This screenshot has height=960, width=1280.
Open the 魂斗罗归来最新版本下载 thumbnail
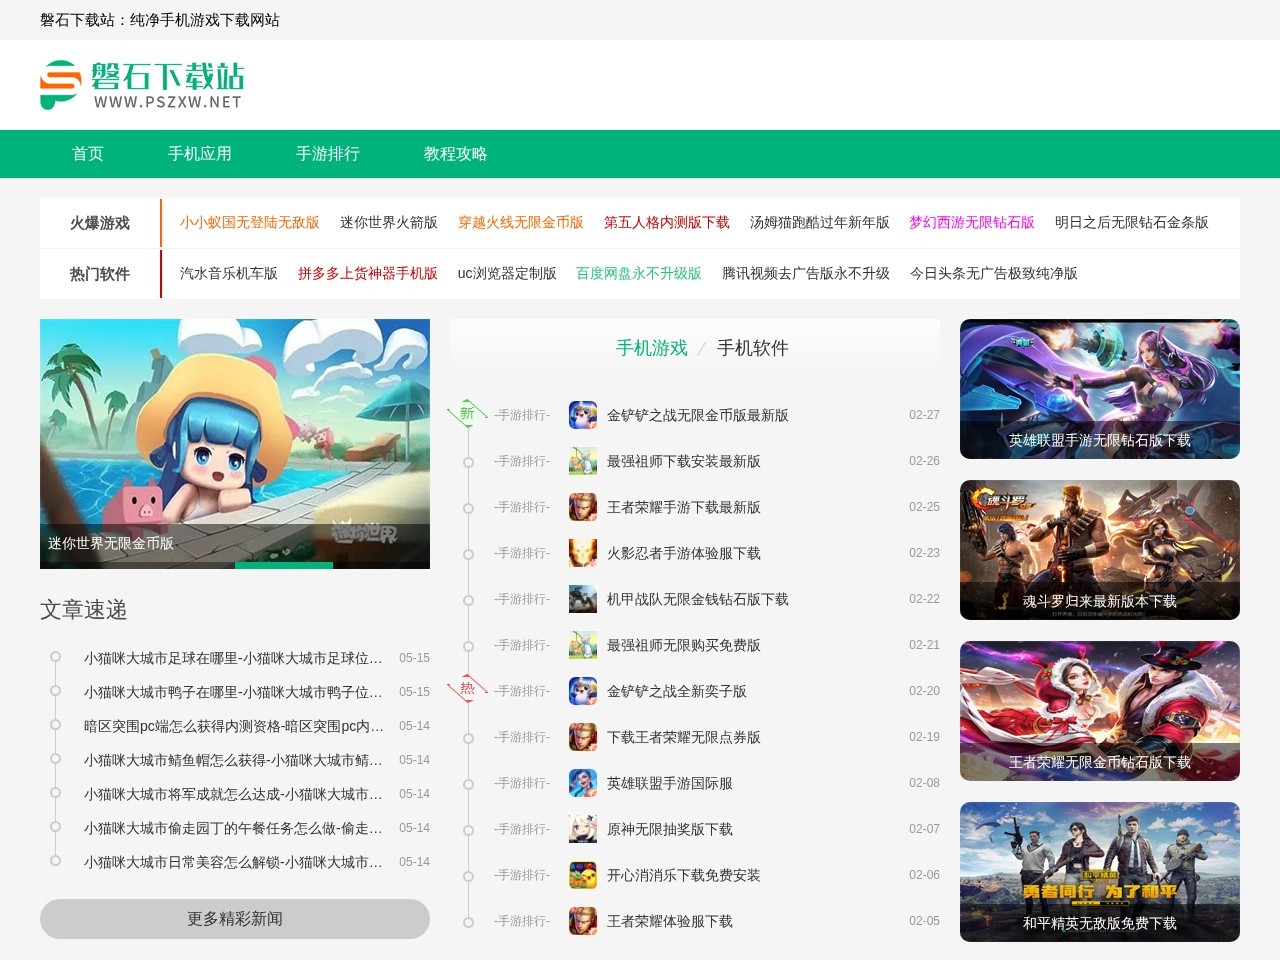[1100, 550]
